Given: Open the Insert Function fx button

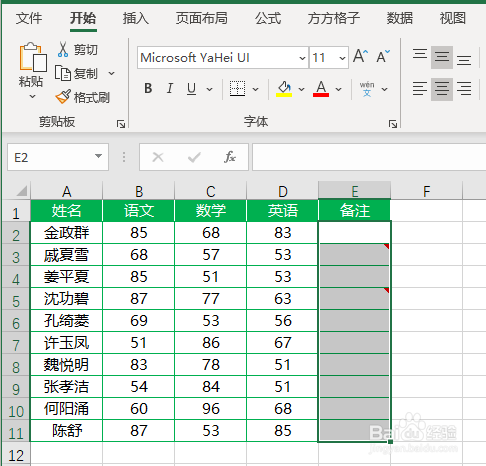Looking at the screenshot, I should point(230,157).
